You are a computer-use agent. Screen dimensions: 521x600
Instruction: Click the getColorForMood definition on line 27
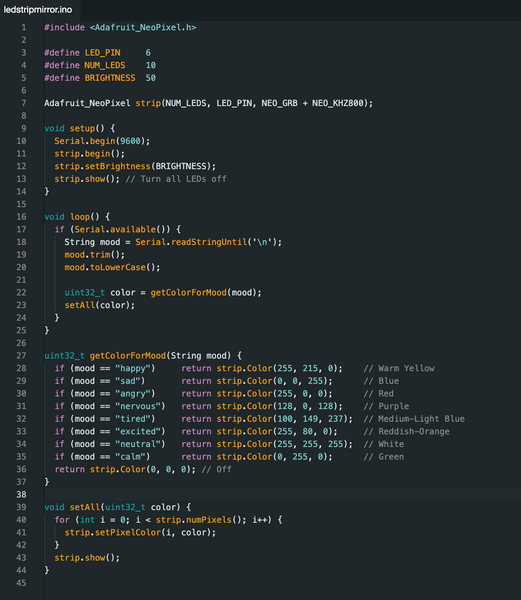point(128,356)
